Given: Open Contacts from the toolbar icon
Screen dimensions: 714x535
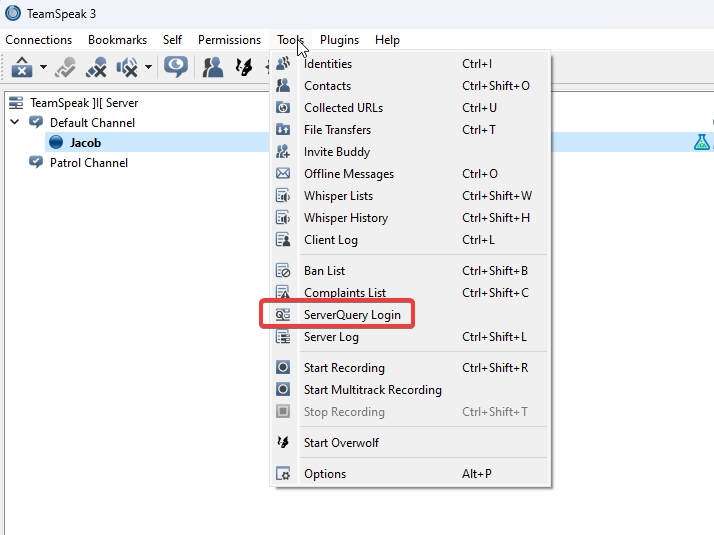Looking at the screenshot, I should coord(213,67).
